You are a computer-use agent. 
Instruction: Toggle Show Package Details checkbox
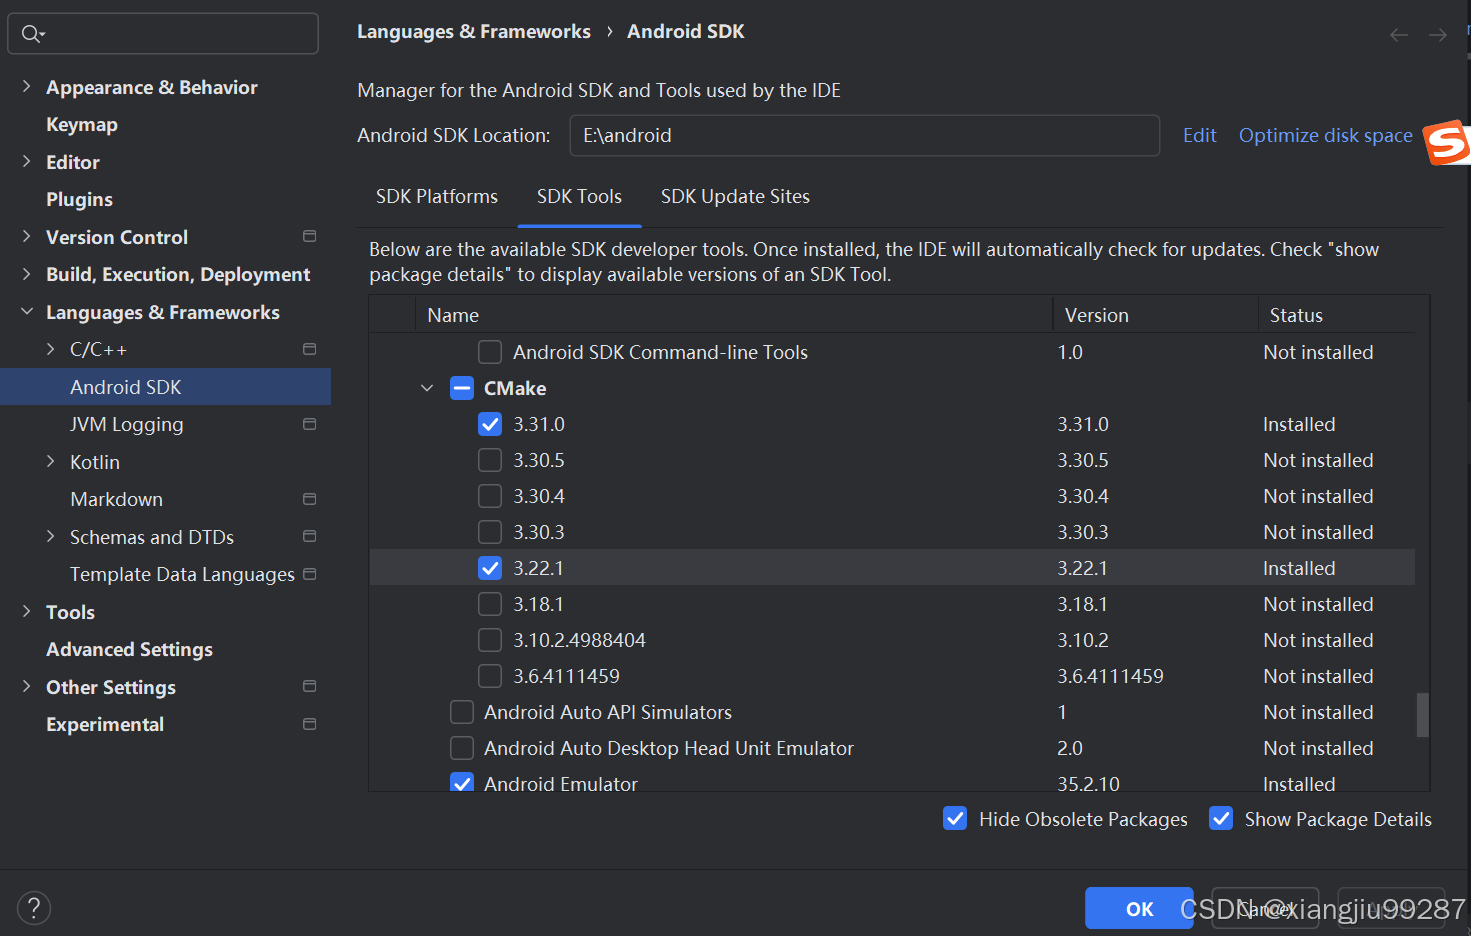pyautogui.click(x=1221, y=819)
